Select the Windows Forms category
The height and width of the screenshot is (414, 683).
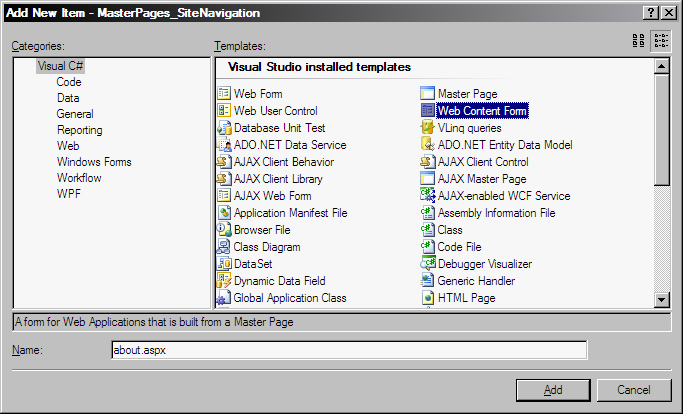94,162
